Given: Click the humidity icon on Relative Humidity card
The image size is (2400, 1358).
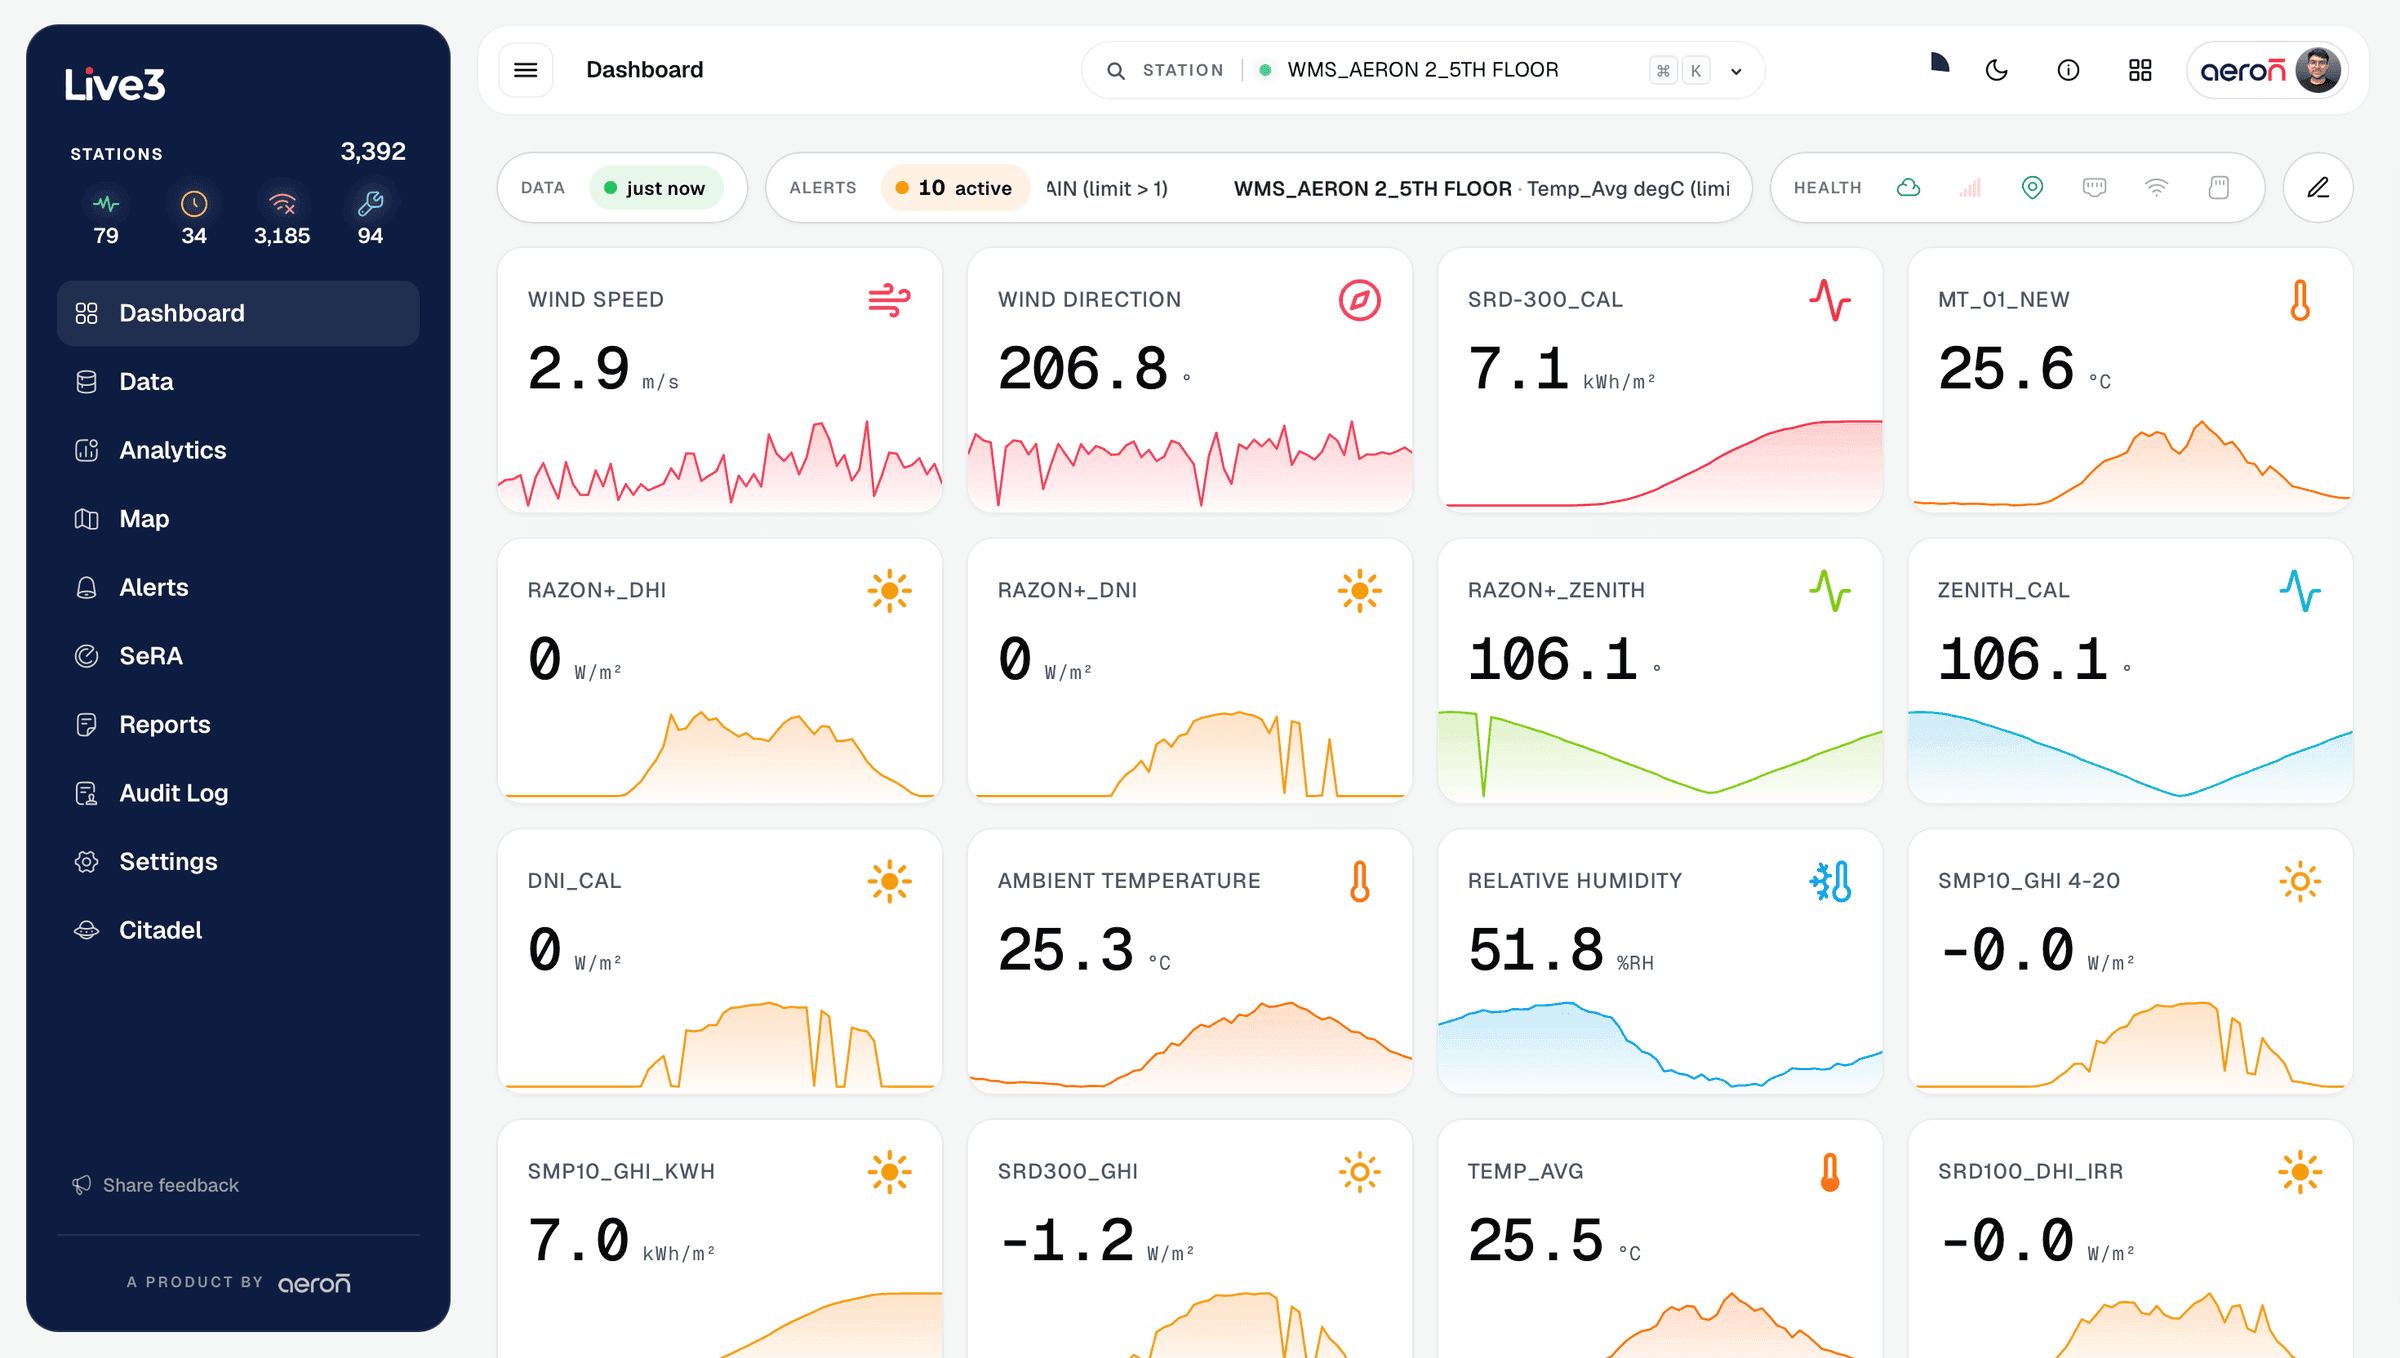Looking at the screenshot, I should click(x=1830, y=882).
